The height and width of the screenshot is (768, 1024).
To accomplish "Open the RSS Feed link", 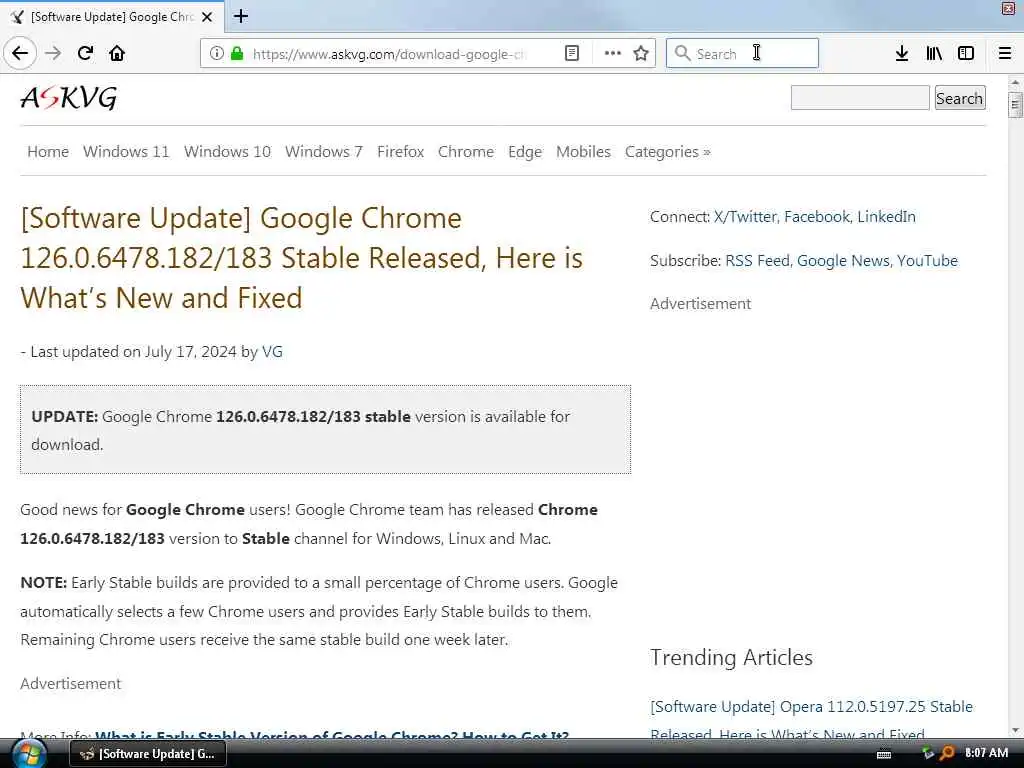I will tap(758, 261).
